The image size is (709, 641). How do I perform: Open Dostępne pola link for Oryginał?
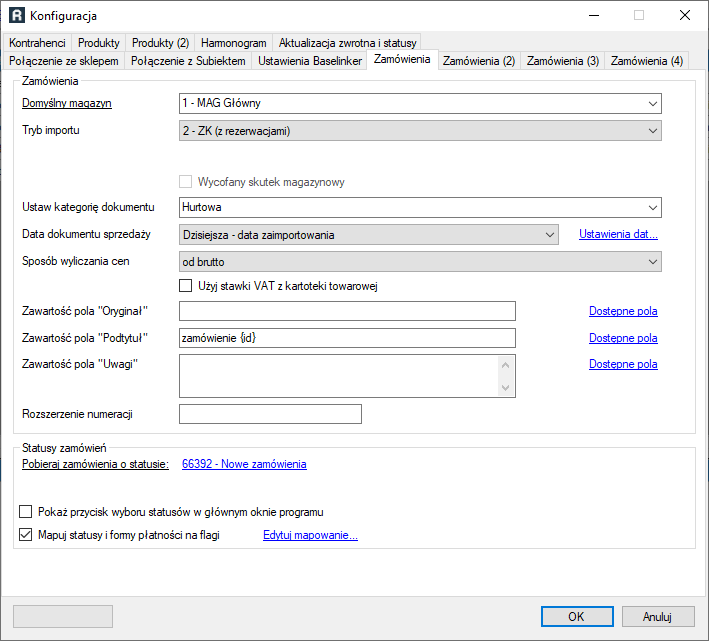click(623, 311)
